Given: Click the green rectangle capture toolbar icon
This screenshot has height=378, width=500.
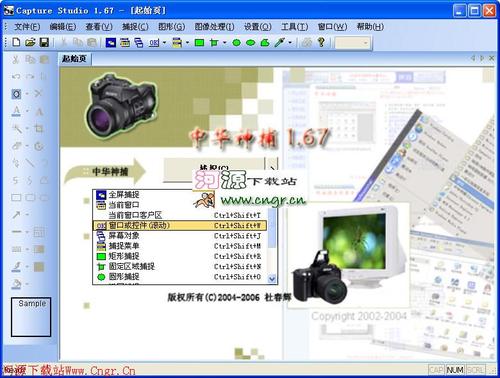Looking at the screenshot, I should pyautogui.click(x=199, y=42).
